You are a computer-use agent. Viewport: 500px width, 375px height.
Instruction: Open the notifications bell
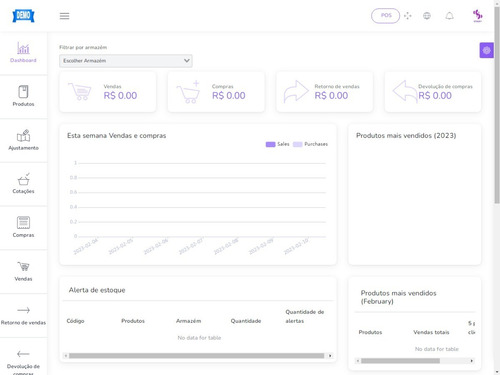pyautogui.click(x=449, y=16)
